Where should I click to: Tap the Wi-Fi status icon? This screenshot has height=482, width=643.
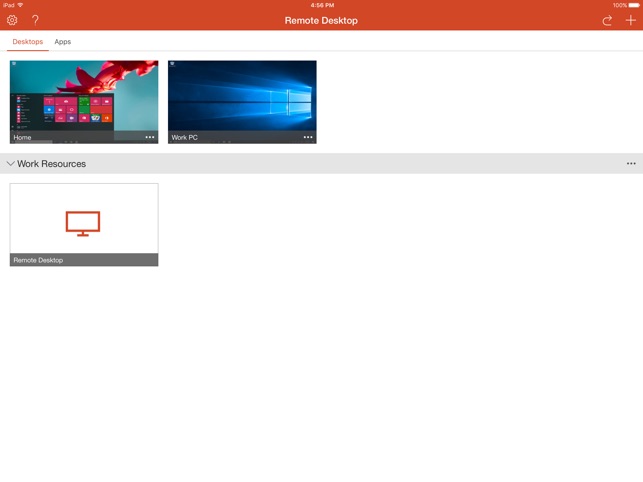pos(21,5)
